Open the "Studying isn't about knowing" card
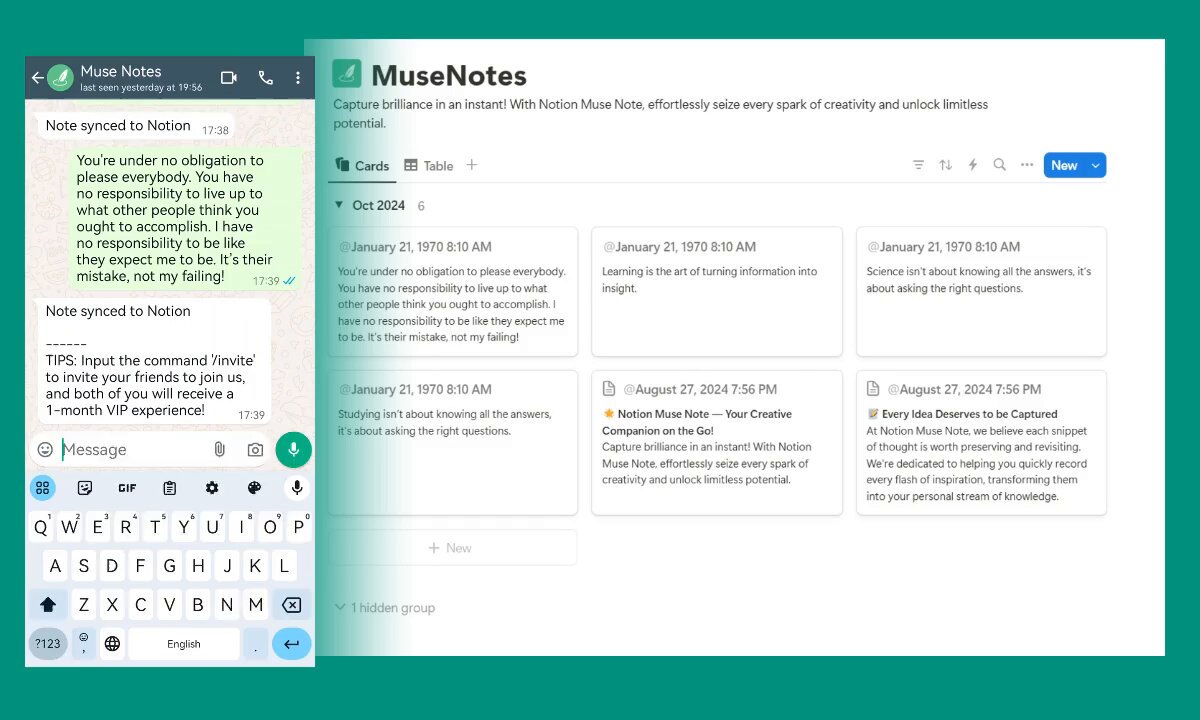Viewport: 1200px width, 720px height. [453, 443]
